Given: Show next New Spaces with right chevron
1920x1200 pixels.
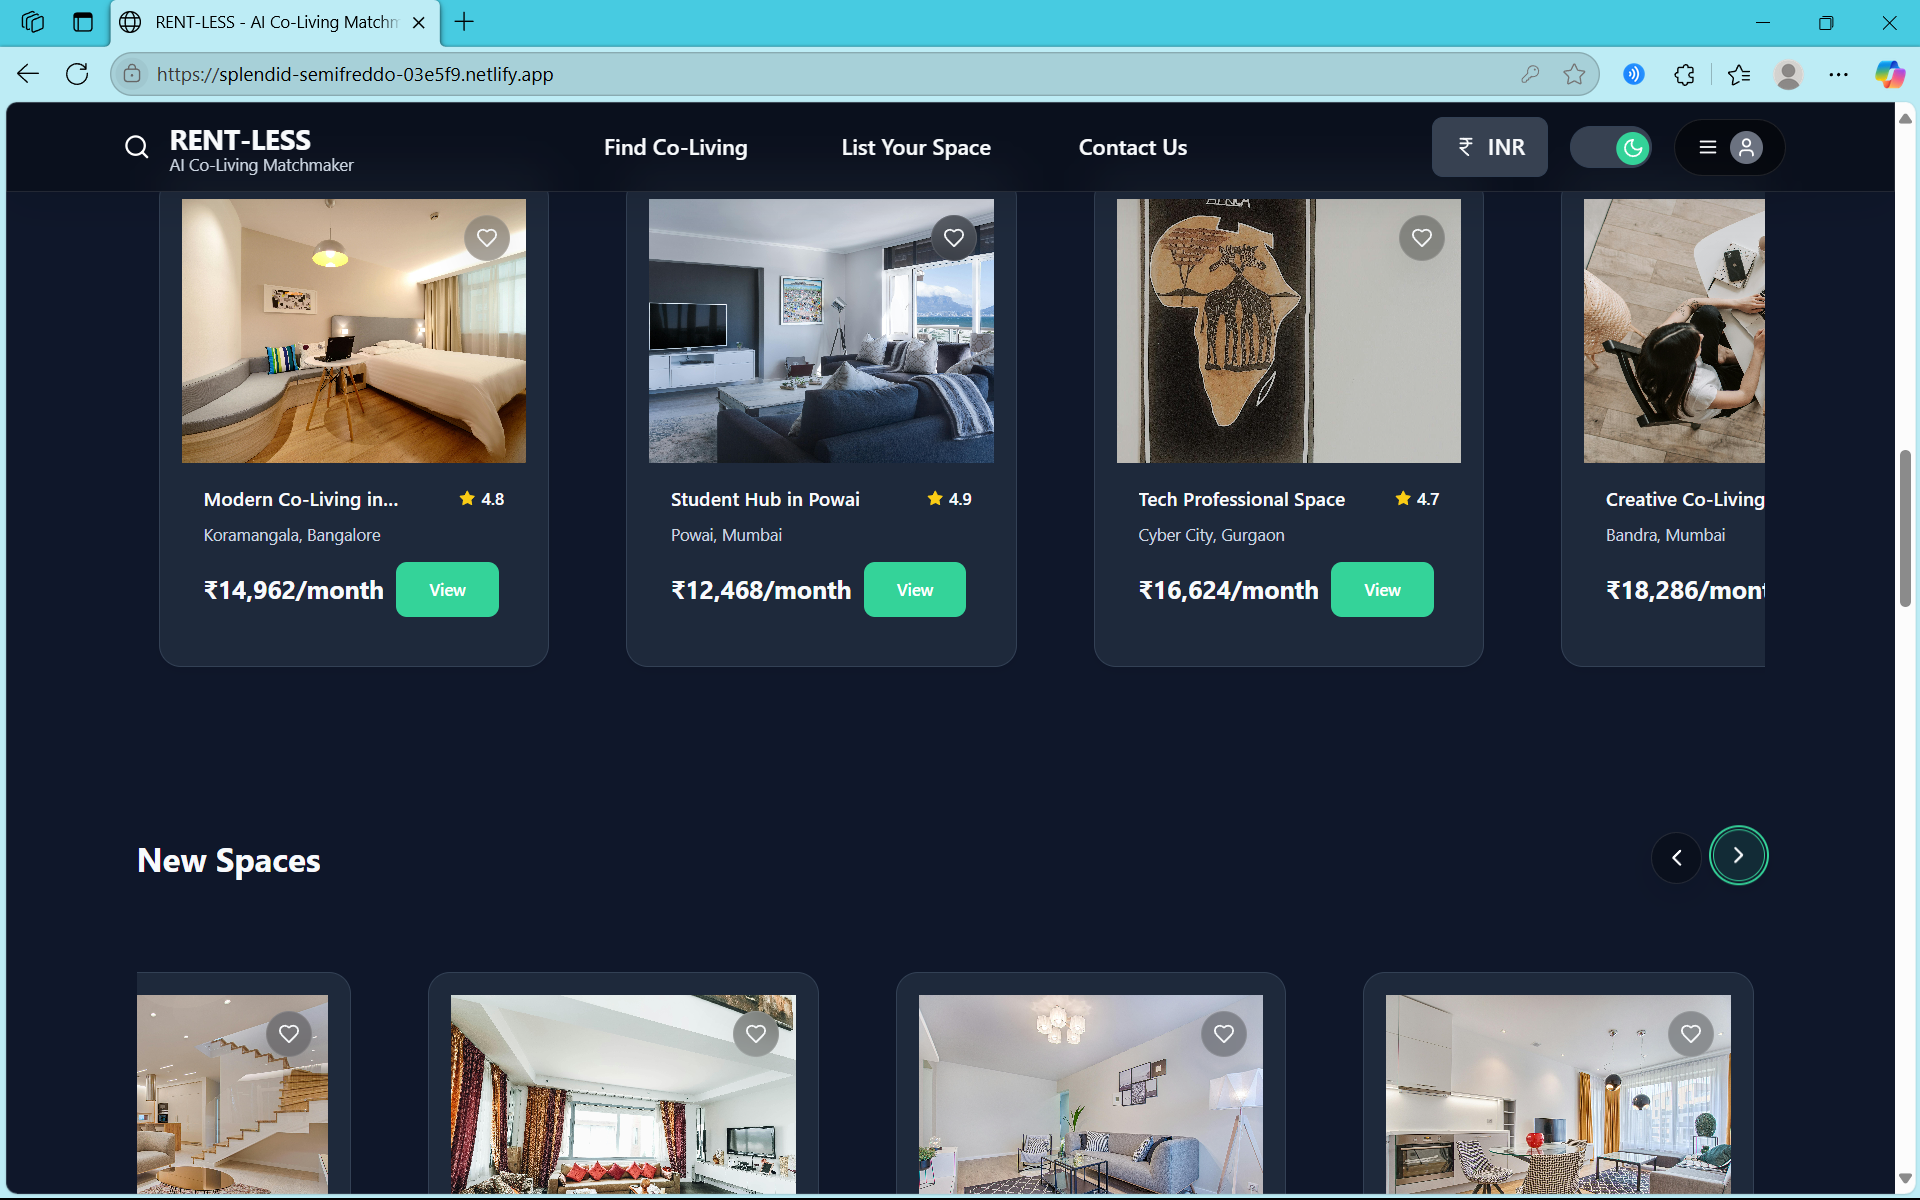Looking at the screenshot, I should click(1738, 856).
